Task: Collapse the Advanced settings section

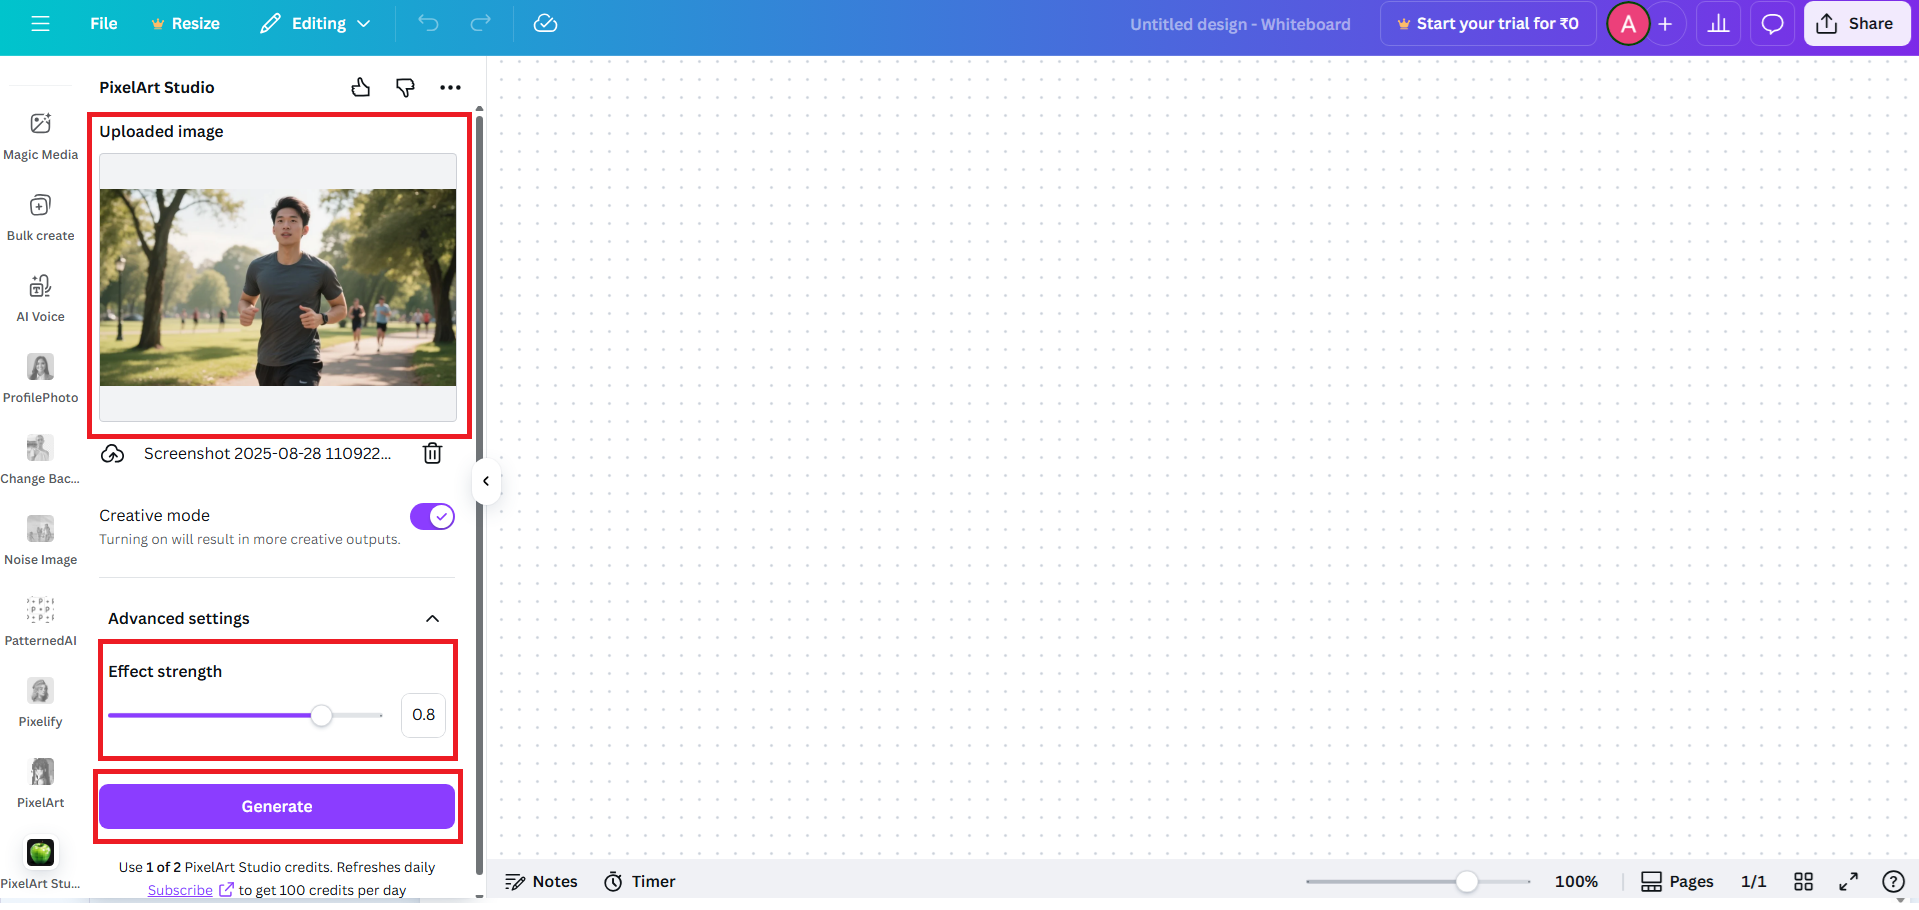Action: point(433,618)
